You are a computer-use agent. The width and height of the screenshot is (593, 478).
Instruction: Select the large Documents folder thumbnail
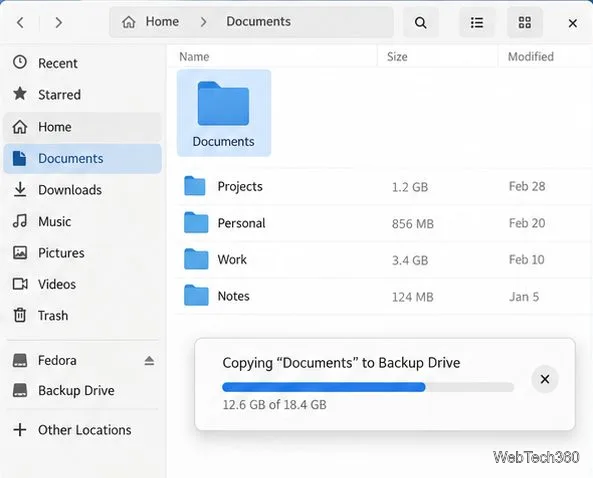pos(224,113)
